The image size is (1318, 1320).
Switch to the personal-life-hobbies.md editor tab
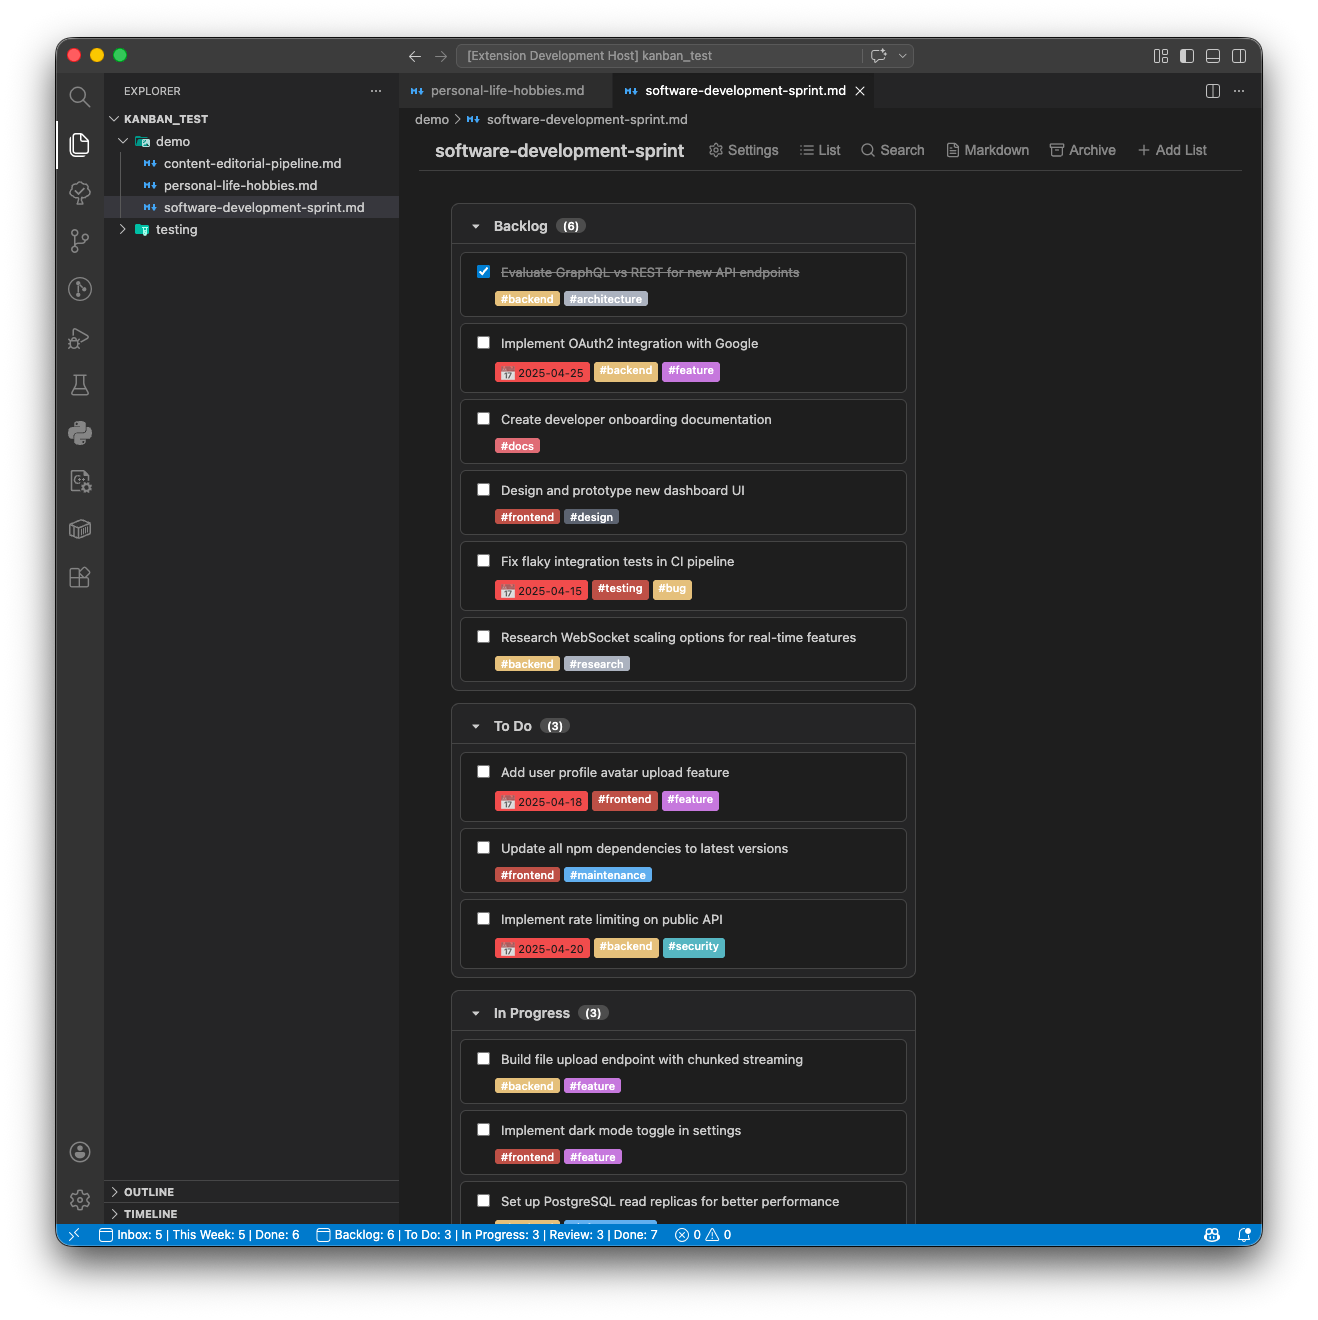[506, 90]
